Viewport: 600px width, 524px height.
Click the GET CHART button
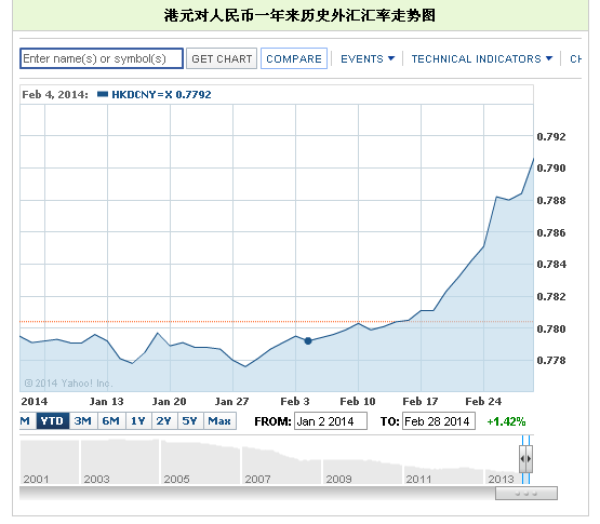pos(222,59)
